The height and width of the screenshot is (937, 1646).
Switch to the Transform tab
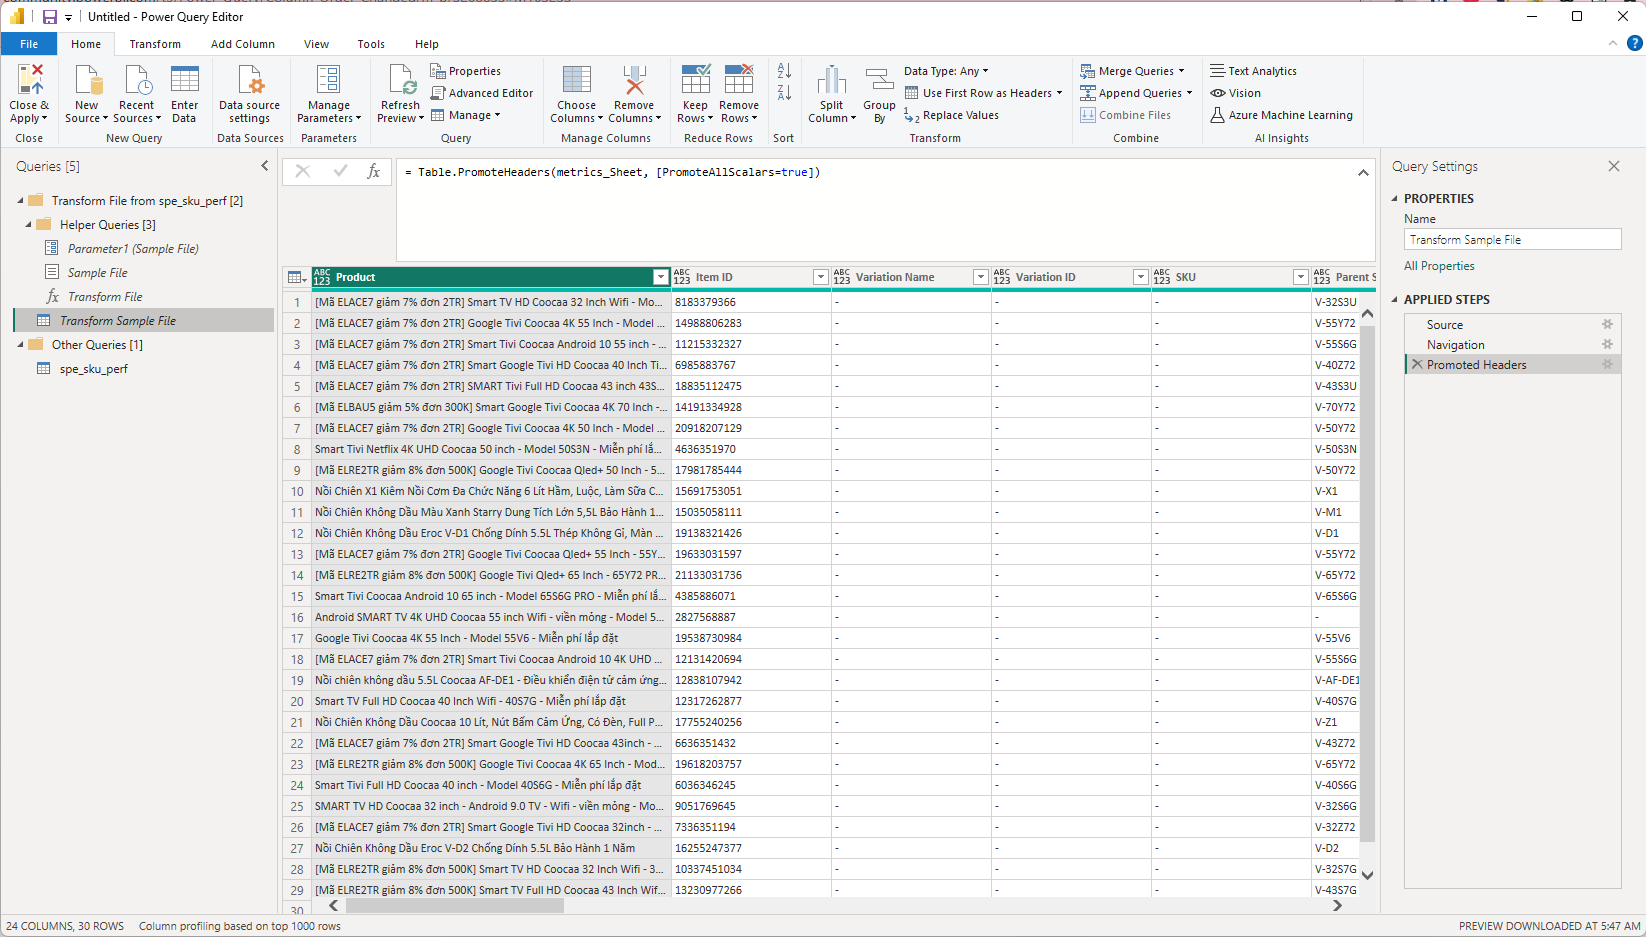pos(155,44)
